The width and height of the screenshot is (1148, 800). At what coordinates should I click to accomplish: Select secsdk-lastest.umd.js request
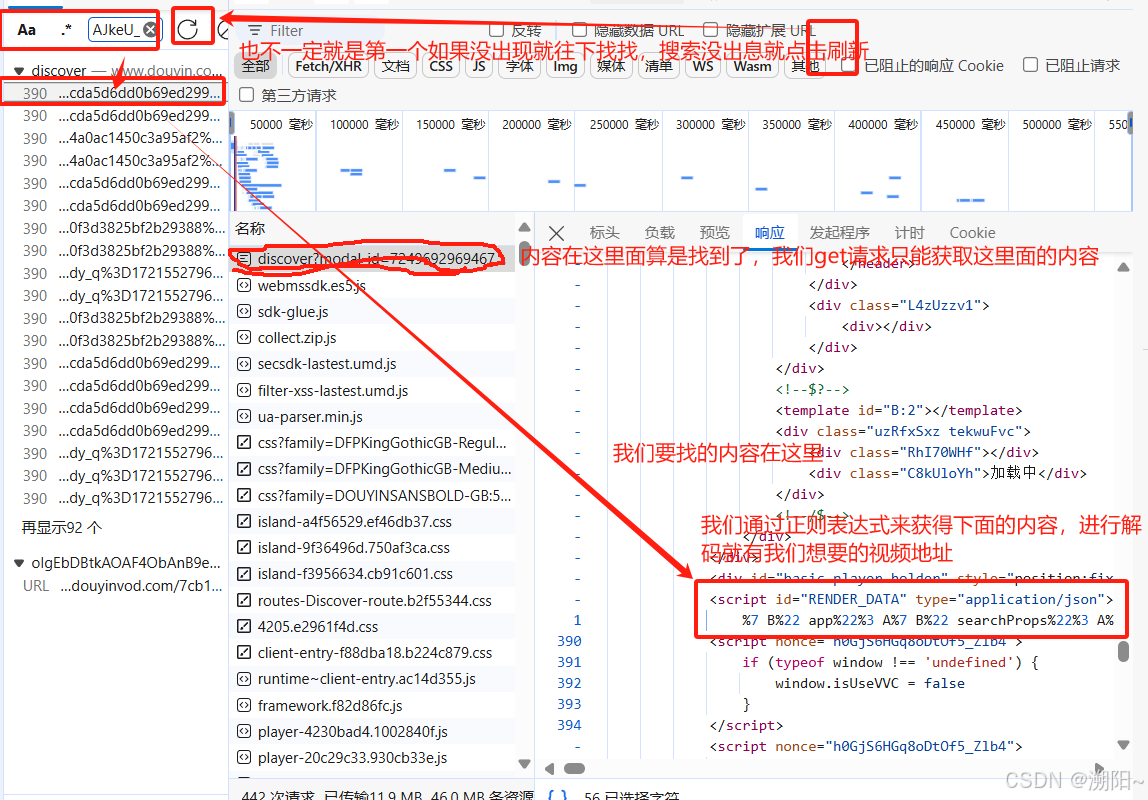tap(373, 365)
